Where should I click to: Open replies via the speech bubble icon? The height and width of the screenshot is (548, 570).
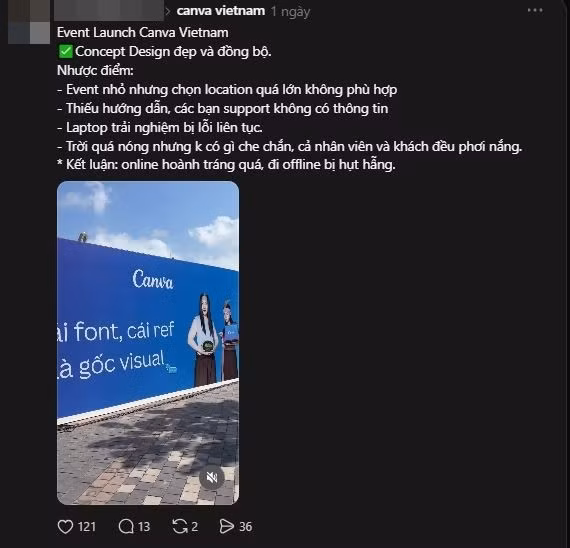(x=126, y=527)
